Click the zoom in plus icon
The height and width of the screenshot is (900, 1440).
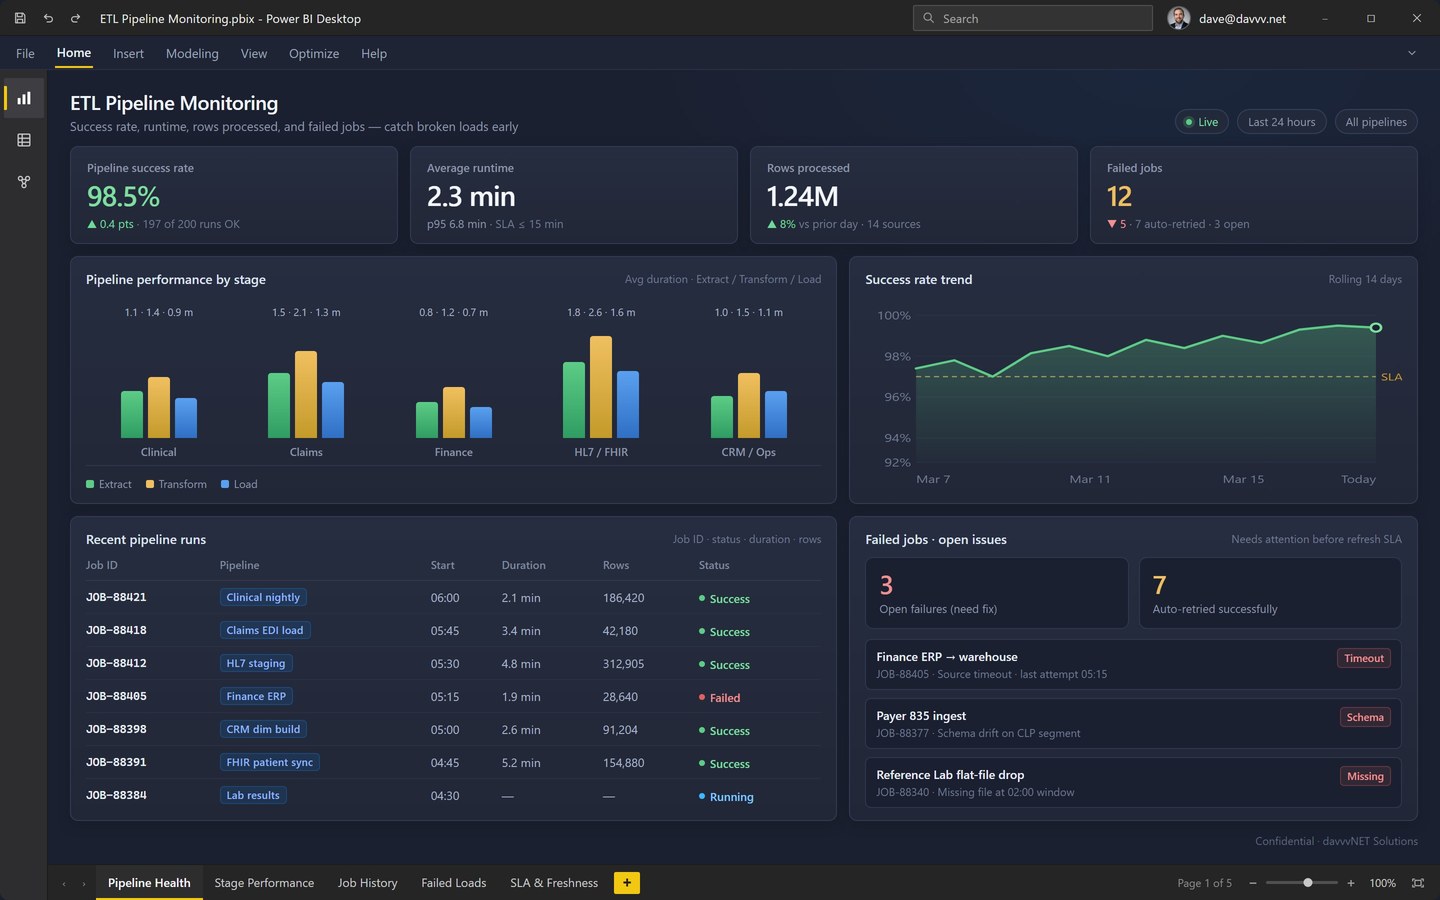pos(1351,883)
